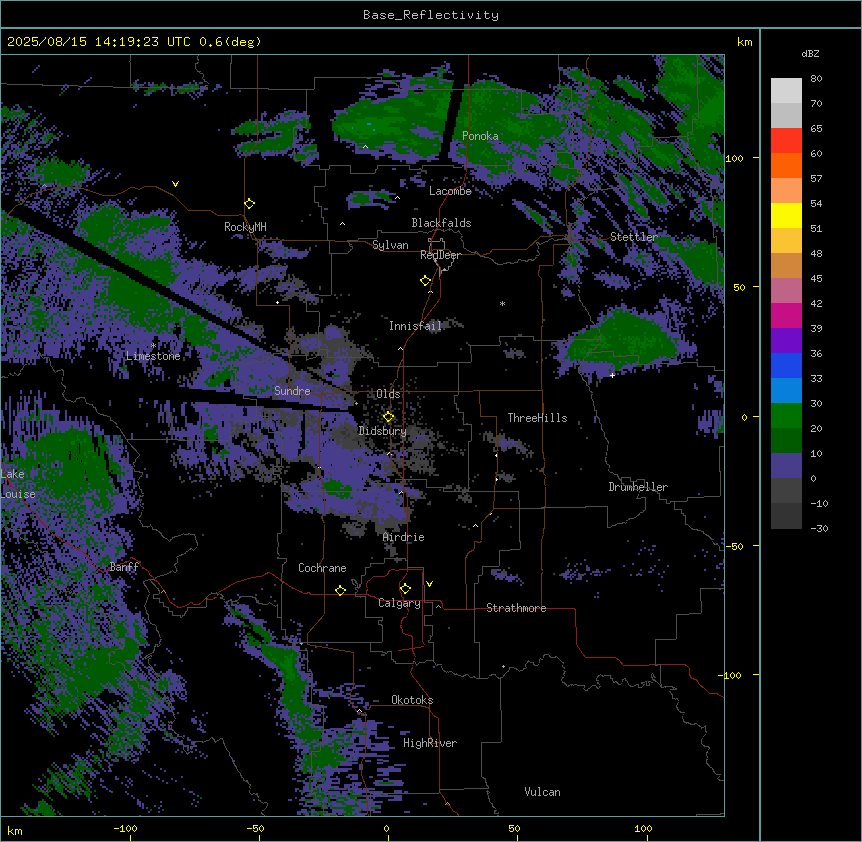Click the yellow marker south of RedDeer
Image resolution: width=862 pixels, height=842 pixels.
pyautogui.click(x=425, y=280)
